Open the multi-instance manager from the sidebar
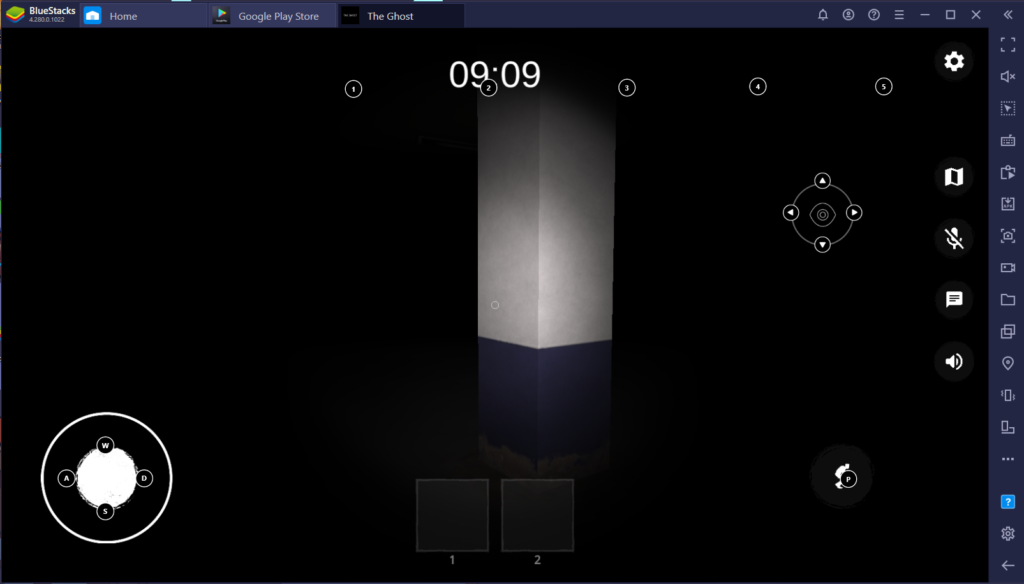The height and width of the screenshot is (584, 1024). [x=1008, y=332]
